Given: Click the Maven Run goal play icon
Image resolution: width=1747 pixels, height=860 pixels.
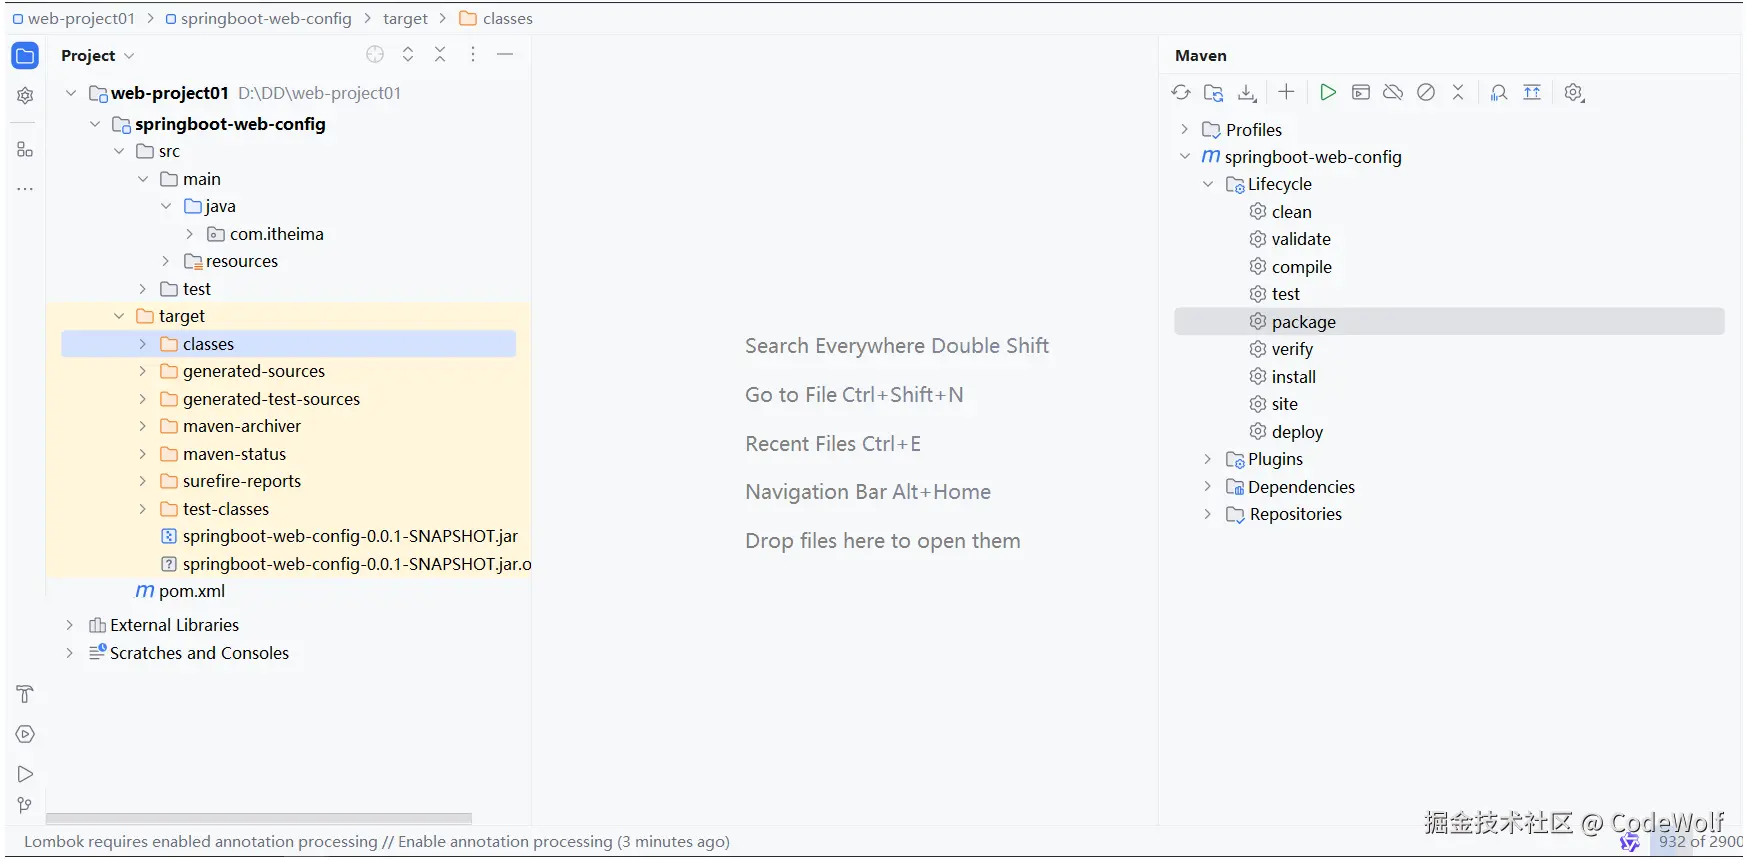Looking at the screenshot, I should [1327, 93].
